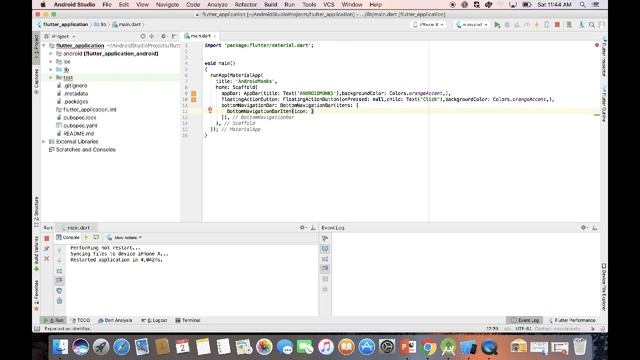Open the search everywhere magnifier in toolbar

[592, 25]
